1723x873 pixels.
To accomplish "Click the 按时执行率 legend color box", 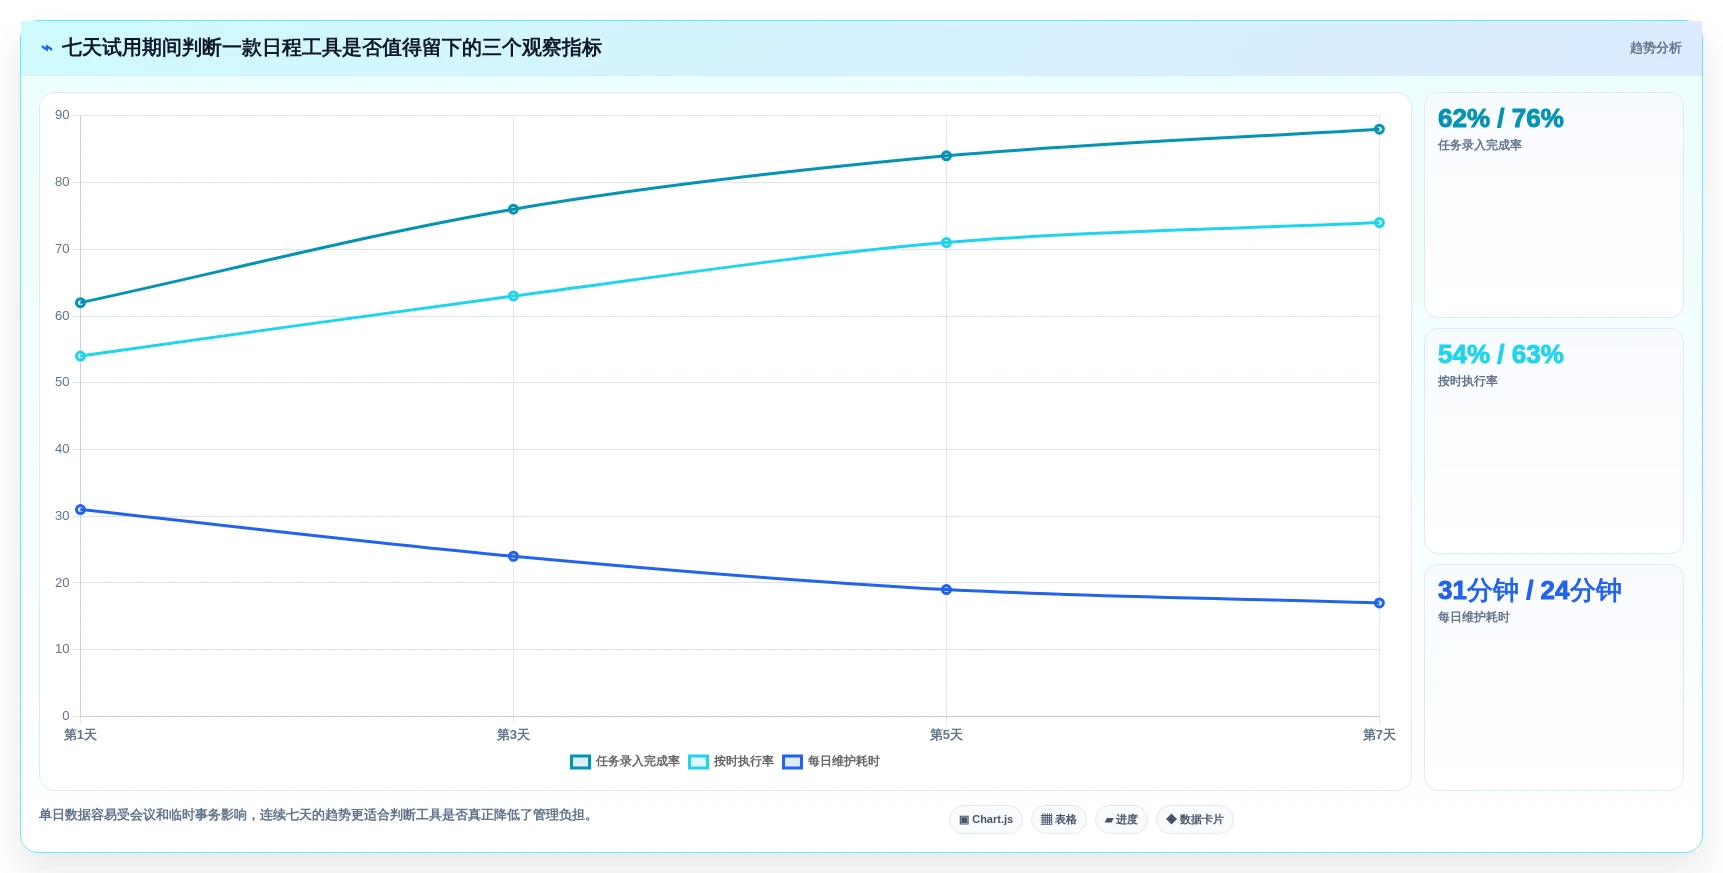I will tap(698, 762).
